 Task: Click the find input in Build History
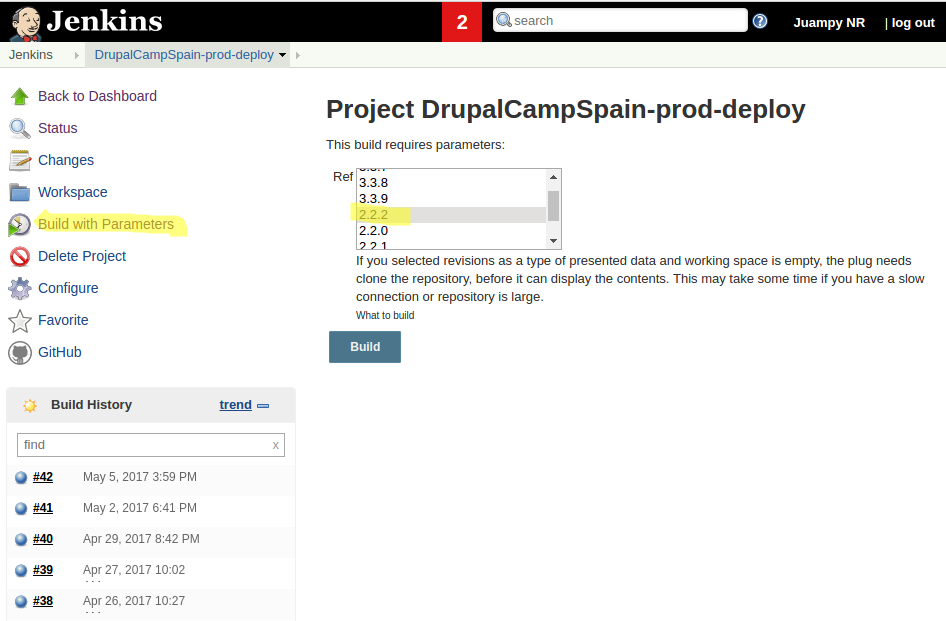151,445
